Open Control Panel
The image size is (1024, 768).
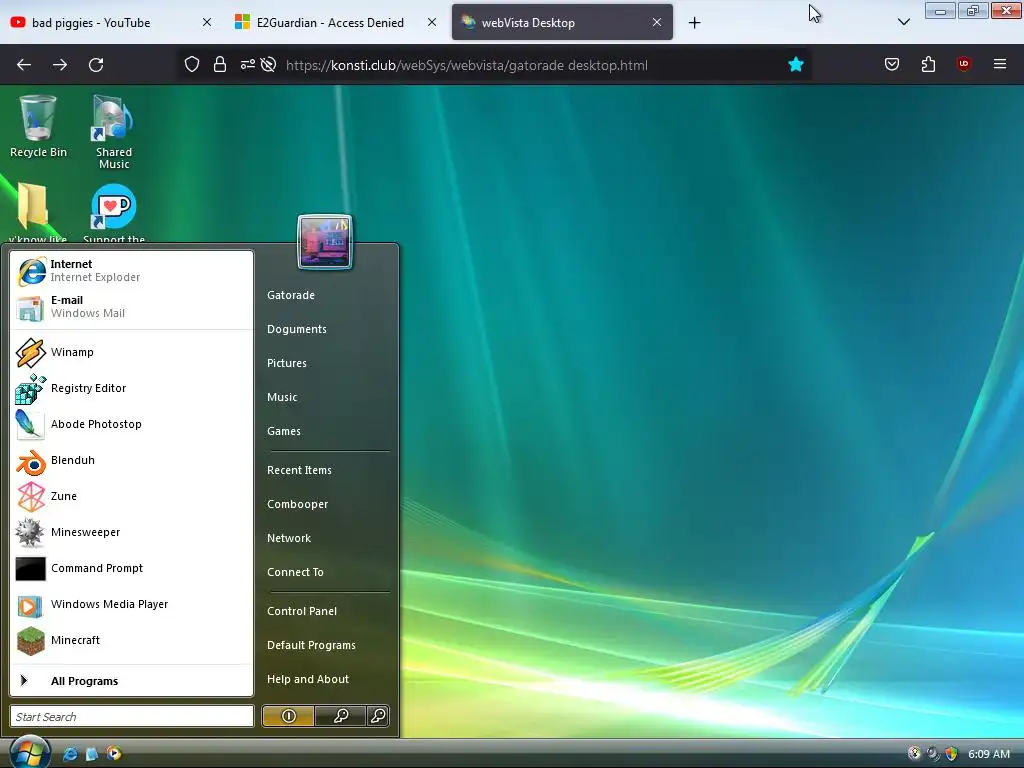pos(302,611)
